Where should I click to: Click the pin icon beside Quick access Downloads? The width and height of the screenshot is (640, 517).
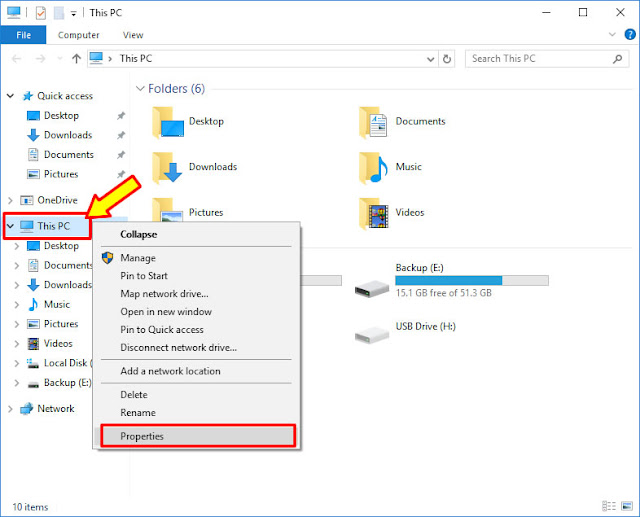pyautogui.click(x=121, y=135)
